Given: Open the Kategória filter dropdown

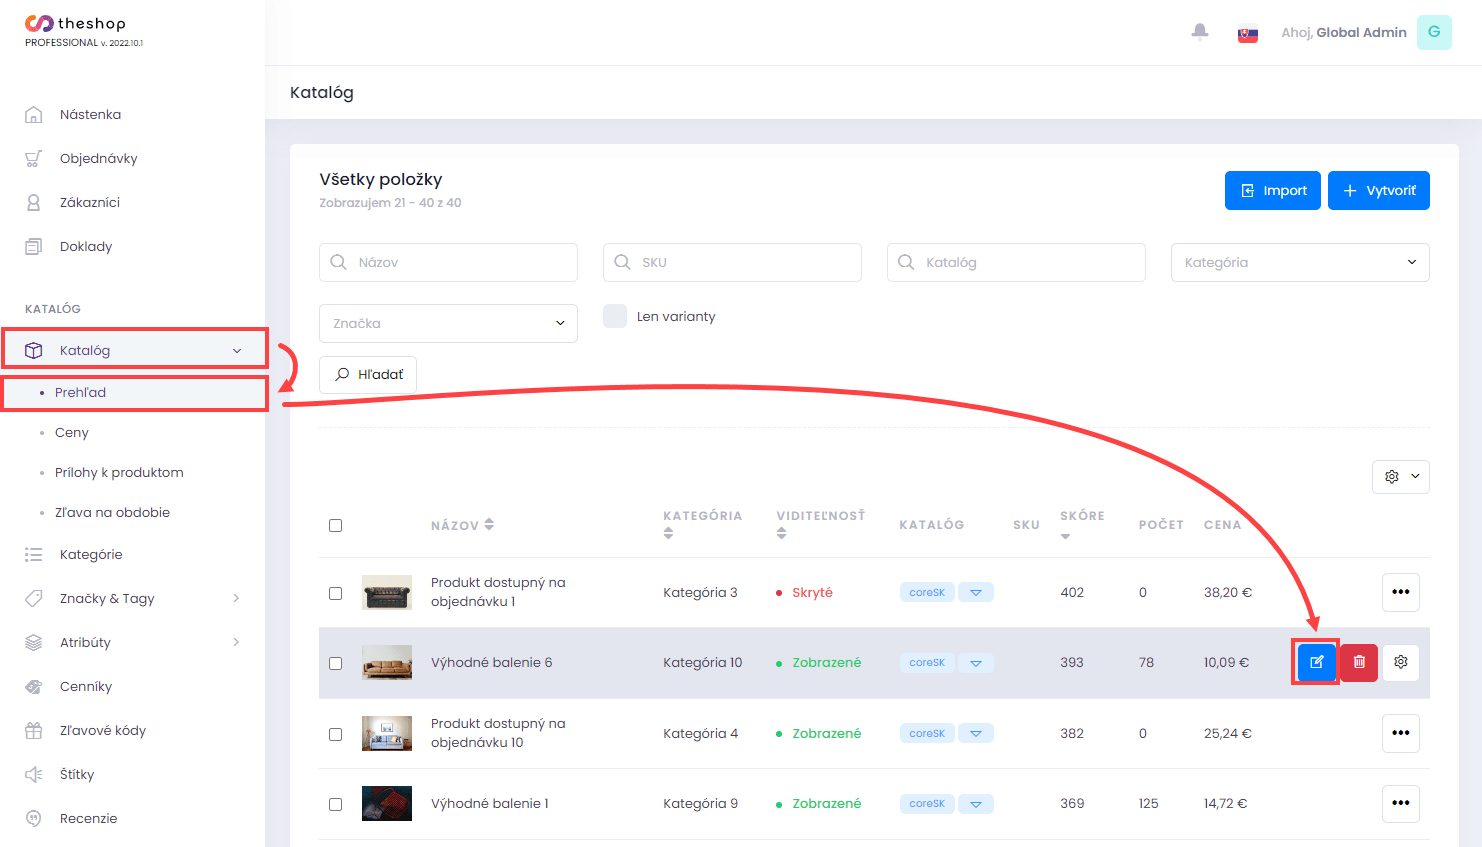Looking at the screenshot, I should tap(1300, 262).
